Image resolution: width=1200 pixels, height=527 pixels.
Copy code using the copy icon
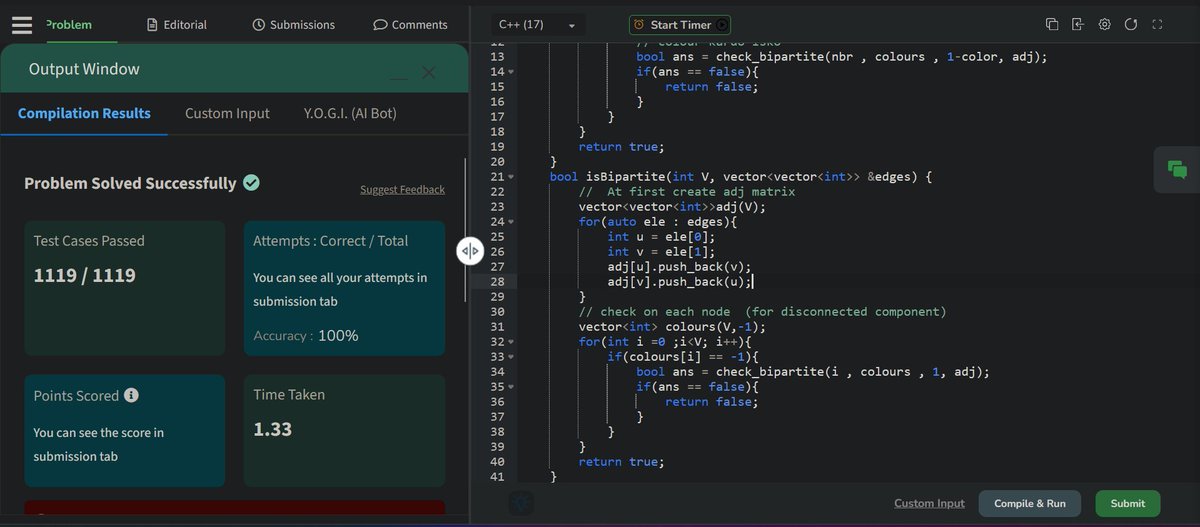[x=1052, y=24]
